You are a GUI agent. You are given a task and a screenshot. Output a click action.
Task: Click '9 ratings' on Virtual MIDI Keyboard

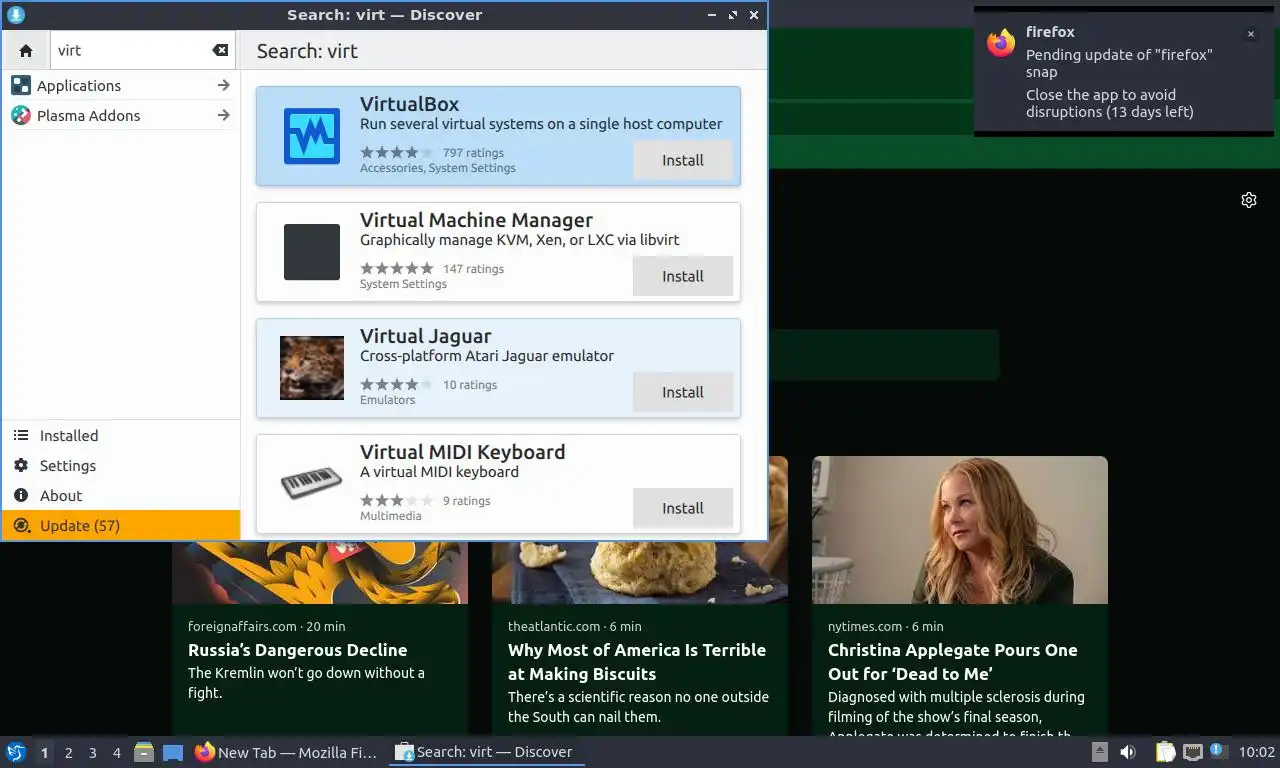click(x=467, y=501)
